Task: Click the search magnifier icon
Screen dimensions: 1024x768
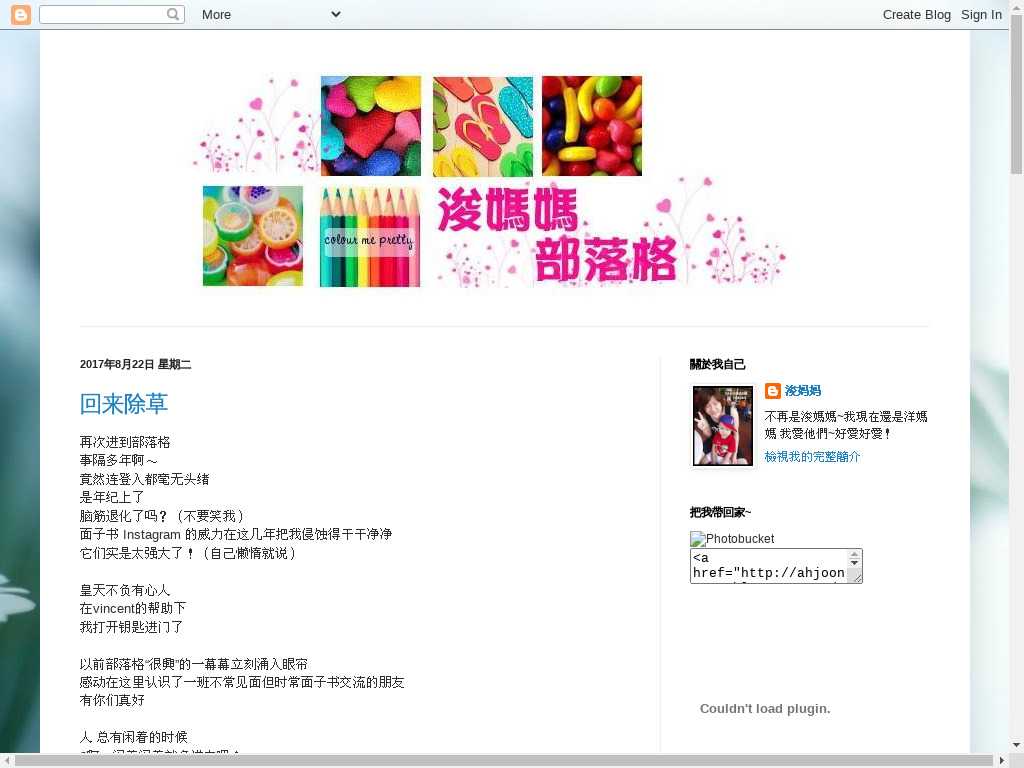Action: (x=173, y=14)
